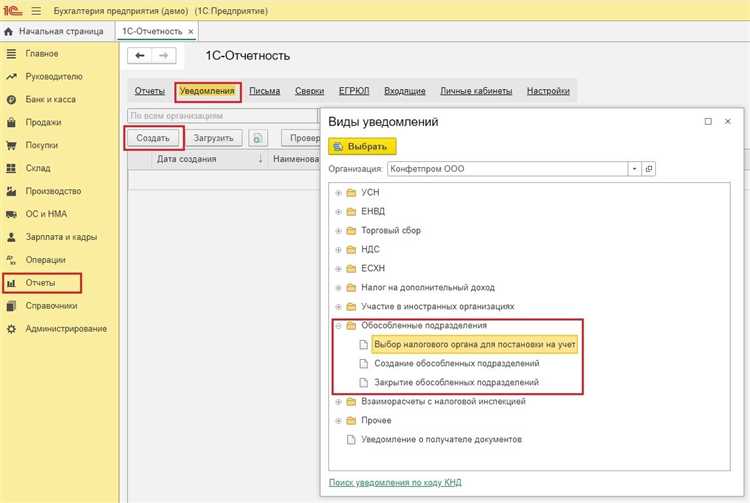Sort by Дата создания column header
Viewport: 750px width, 503px height.
coord(187,159)
